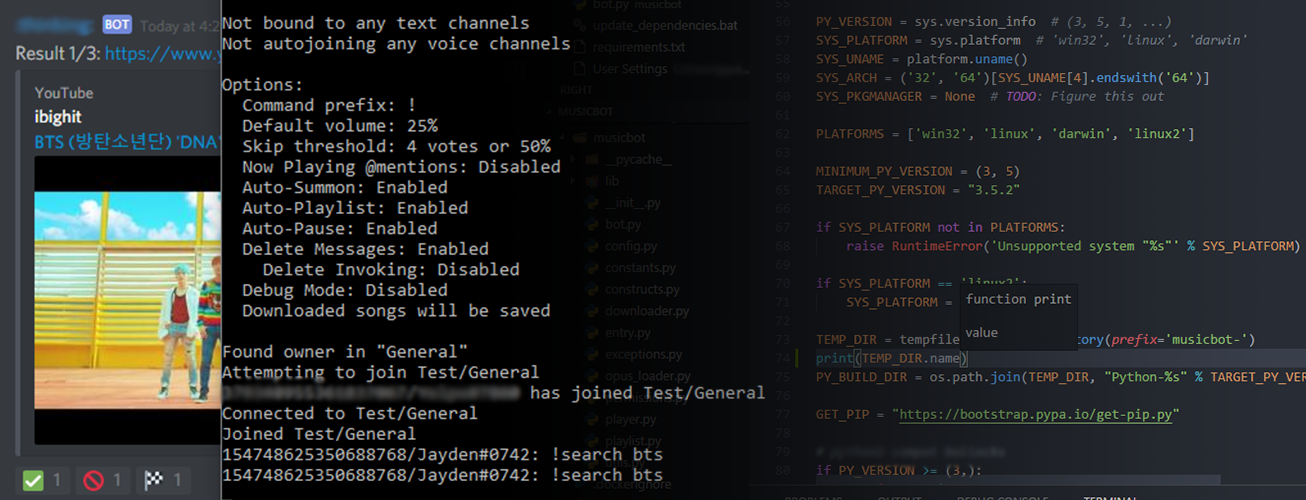Open entry.py in the explorer tree
The image size is (1306, 500).
click(x=628, y=333)
